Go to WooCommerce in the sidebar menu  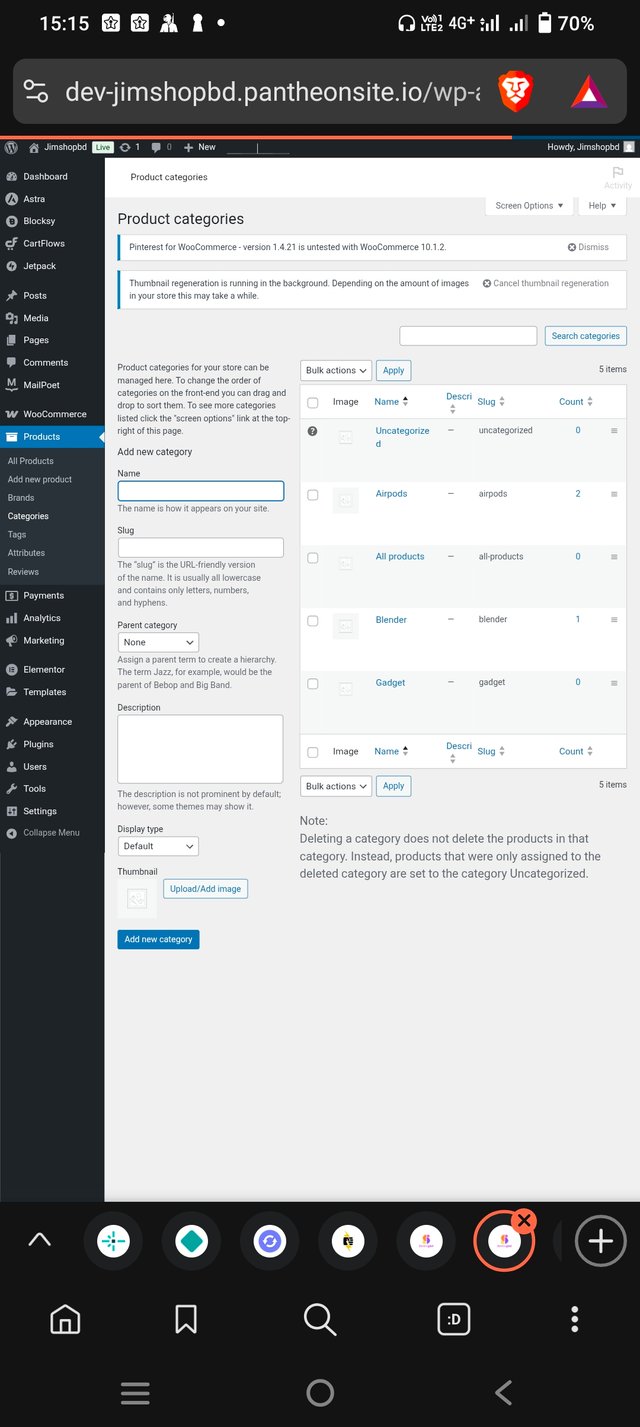(54, 414)
